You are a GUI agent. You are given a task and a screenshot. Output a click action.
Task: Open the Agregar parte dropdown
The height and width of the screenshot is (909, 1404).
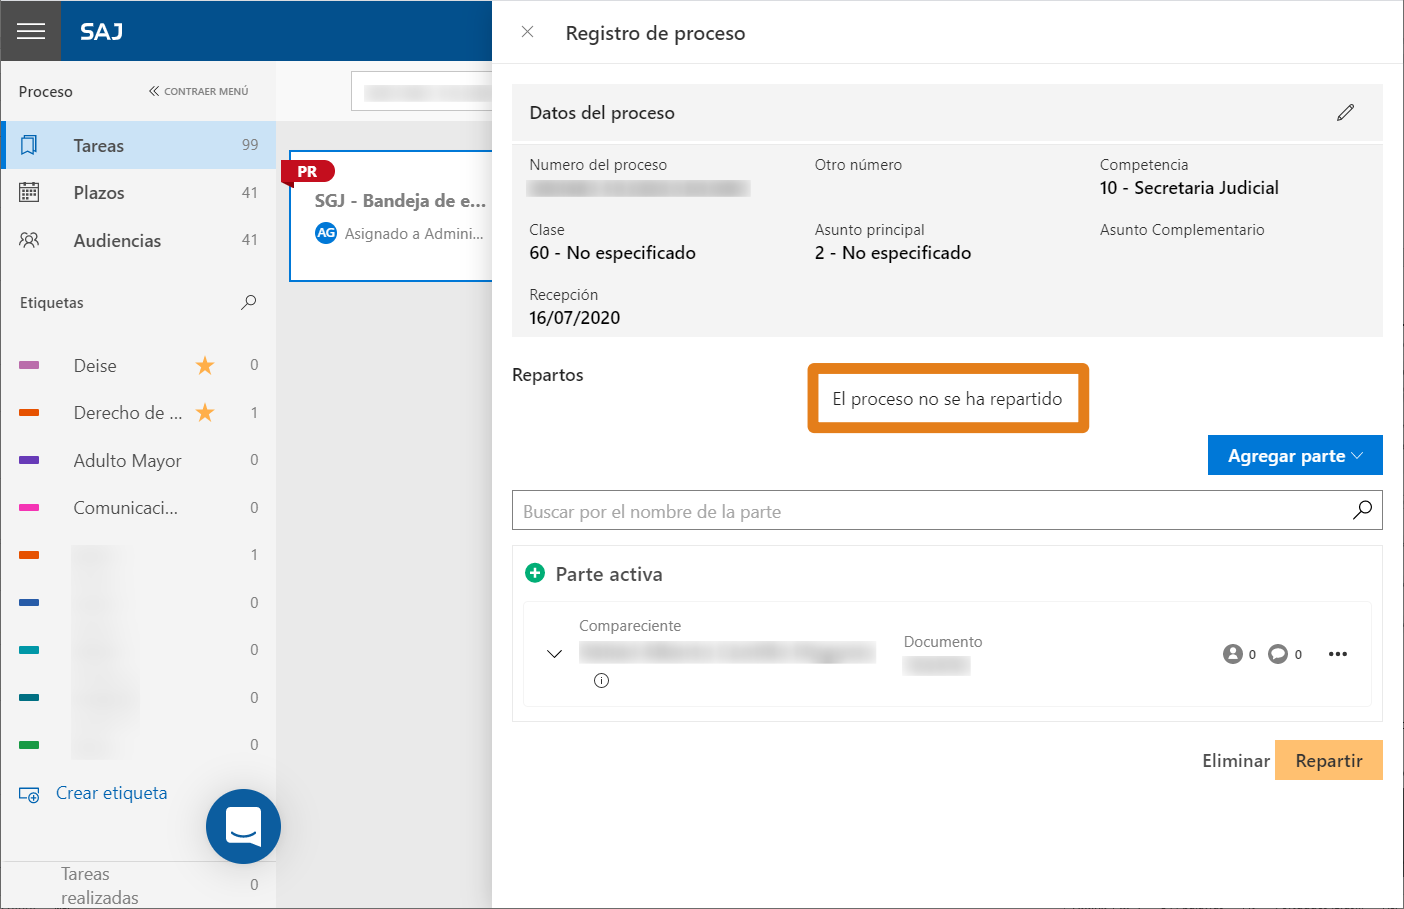1295,455
